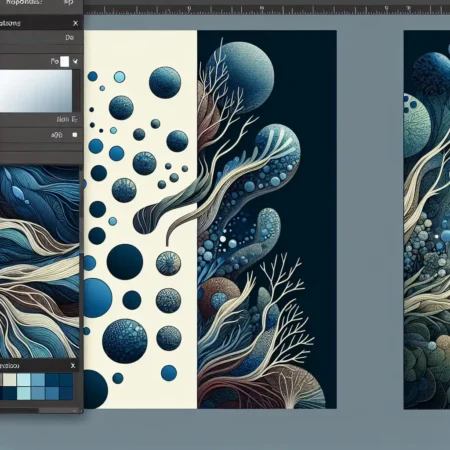Select the partially visible artboard at the right edge
This screenshot has width=450, height=450.
pos(427,219)
